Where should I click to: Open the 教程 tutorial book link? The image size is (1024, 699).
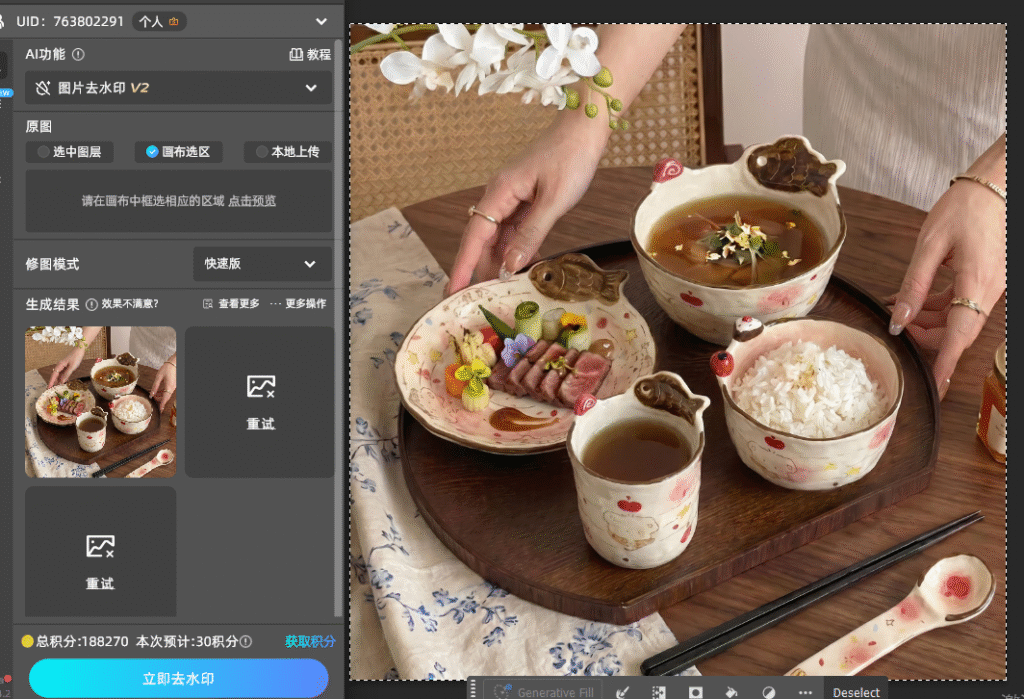(x=310, y=55)
